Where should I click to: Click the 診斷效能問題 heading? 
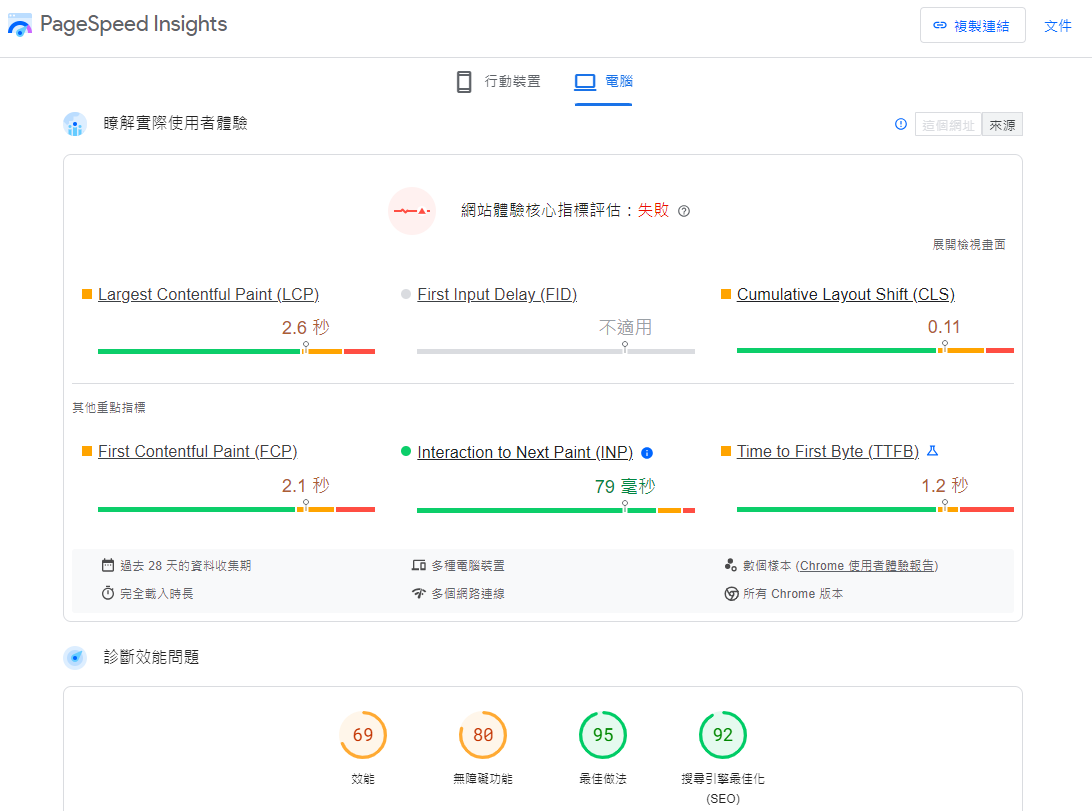(x=151, y=656)
